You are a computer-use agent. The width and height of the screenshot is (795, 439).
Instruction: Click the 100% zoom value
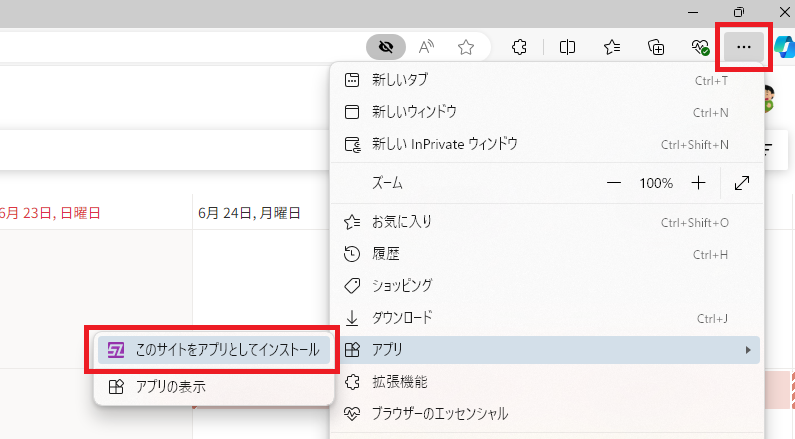(656, 183)
